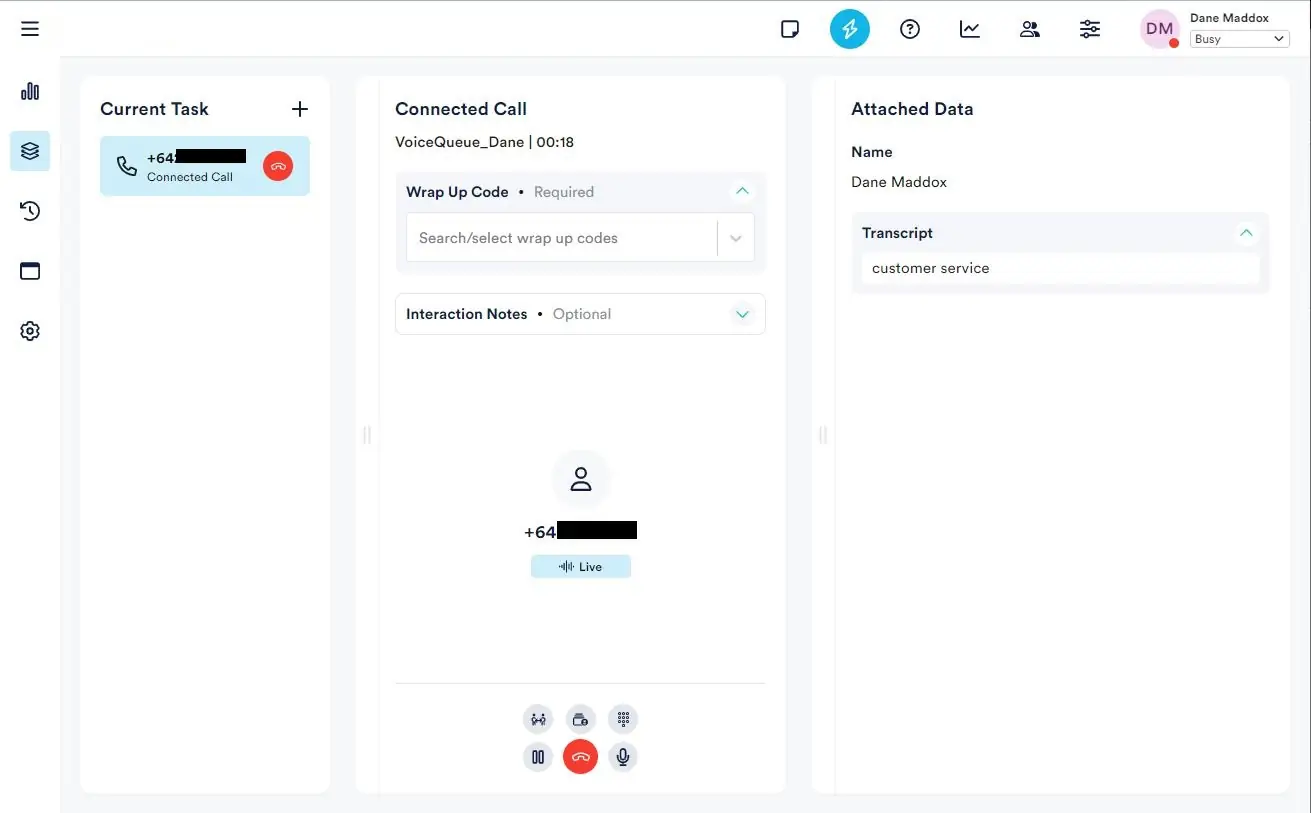Image resolution: width=1311 pixels, height=813 pixels.
Task: Open the sticky notes icon in top bar
Action: click(790, 29)
